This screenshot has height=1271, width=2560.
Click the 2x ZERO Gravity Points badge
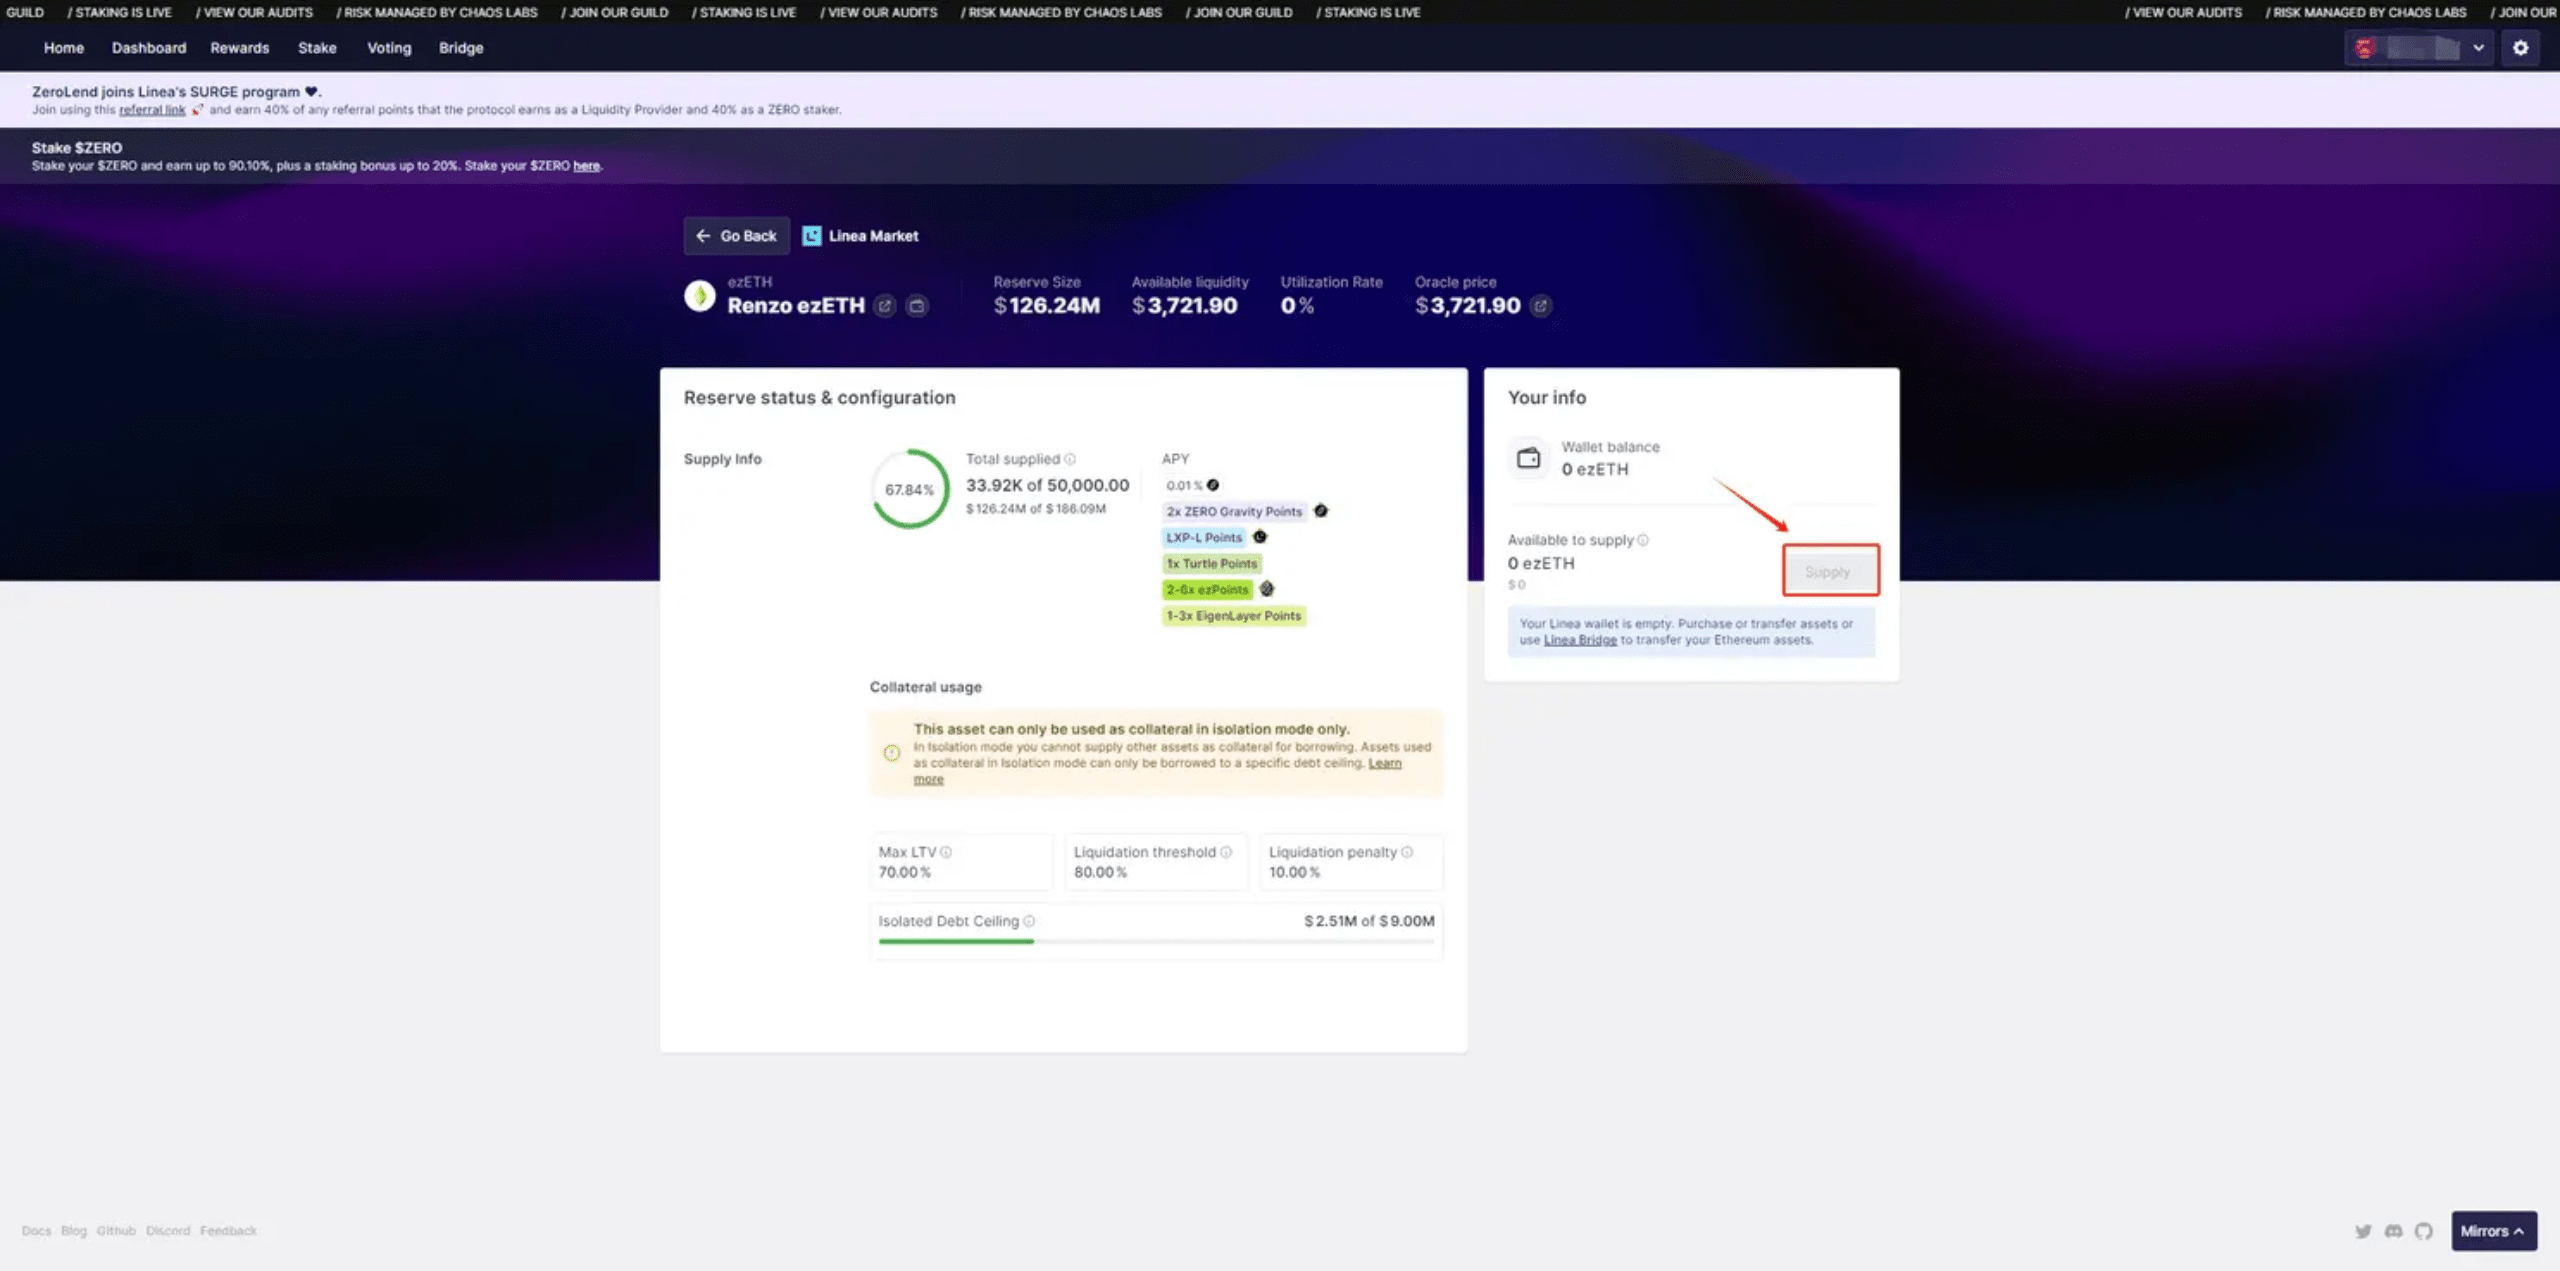(1234, 511)
